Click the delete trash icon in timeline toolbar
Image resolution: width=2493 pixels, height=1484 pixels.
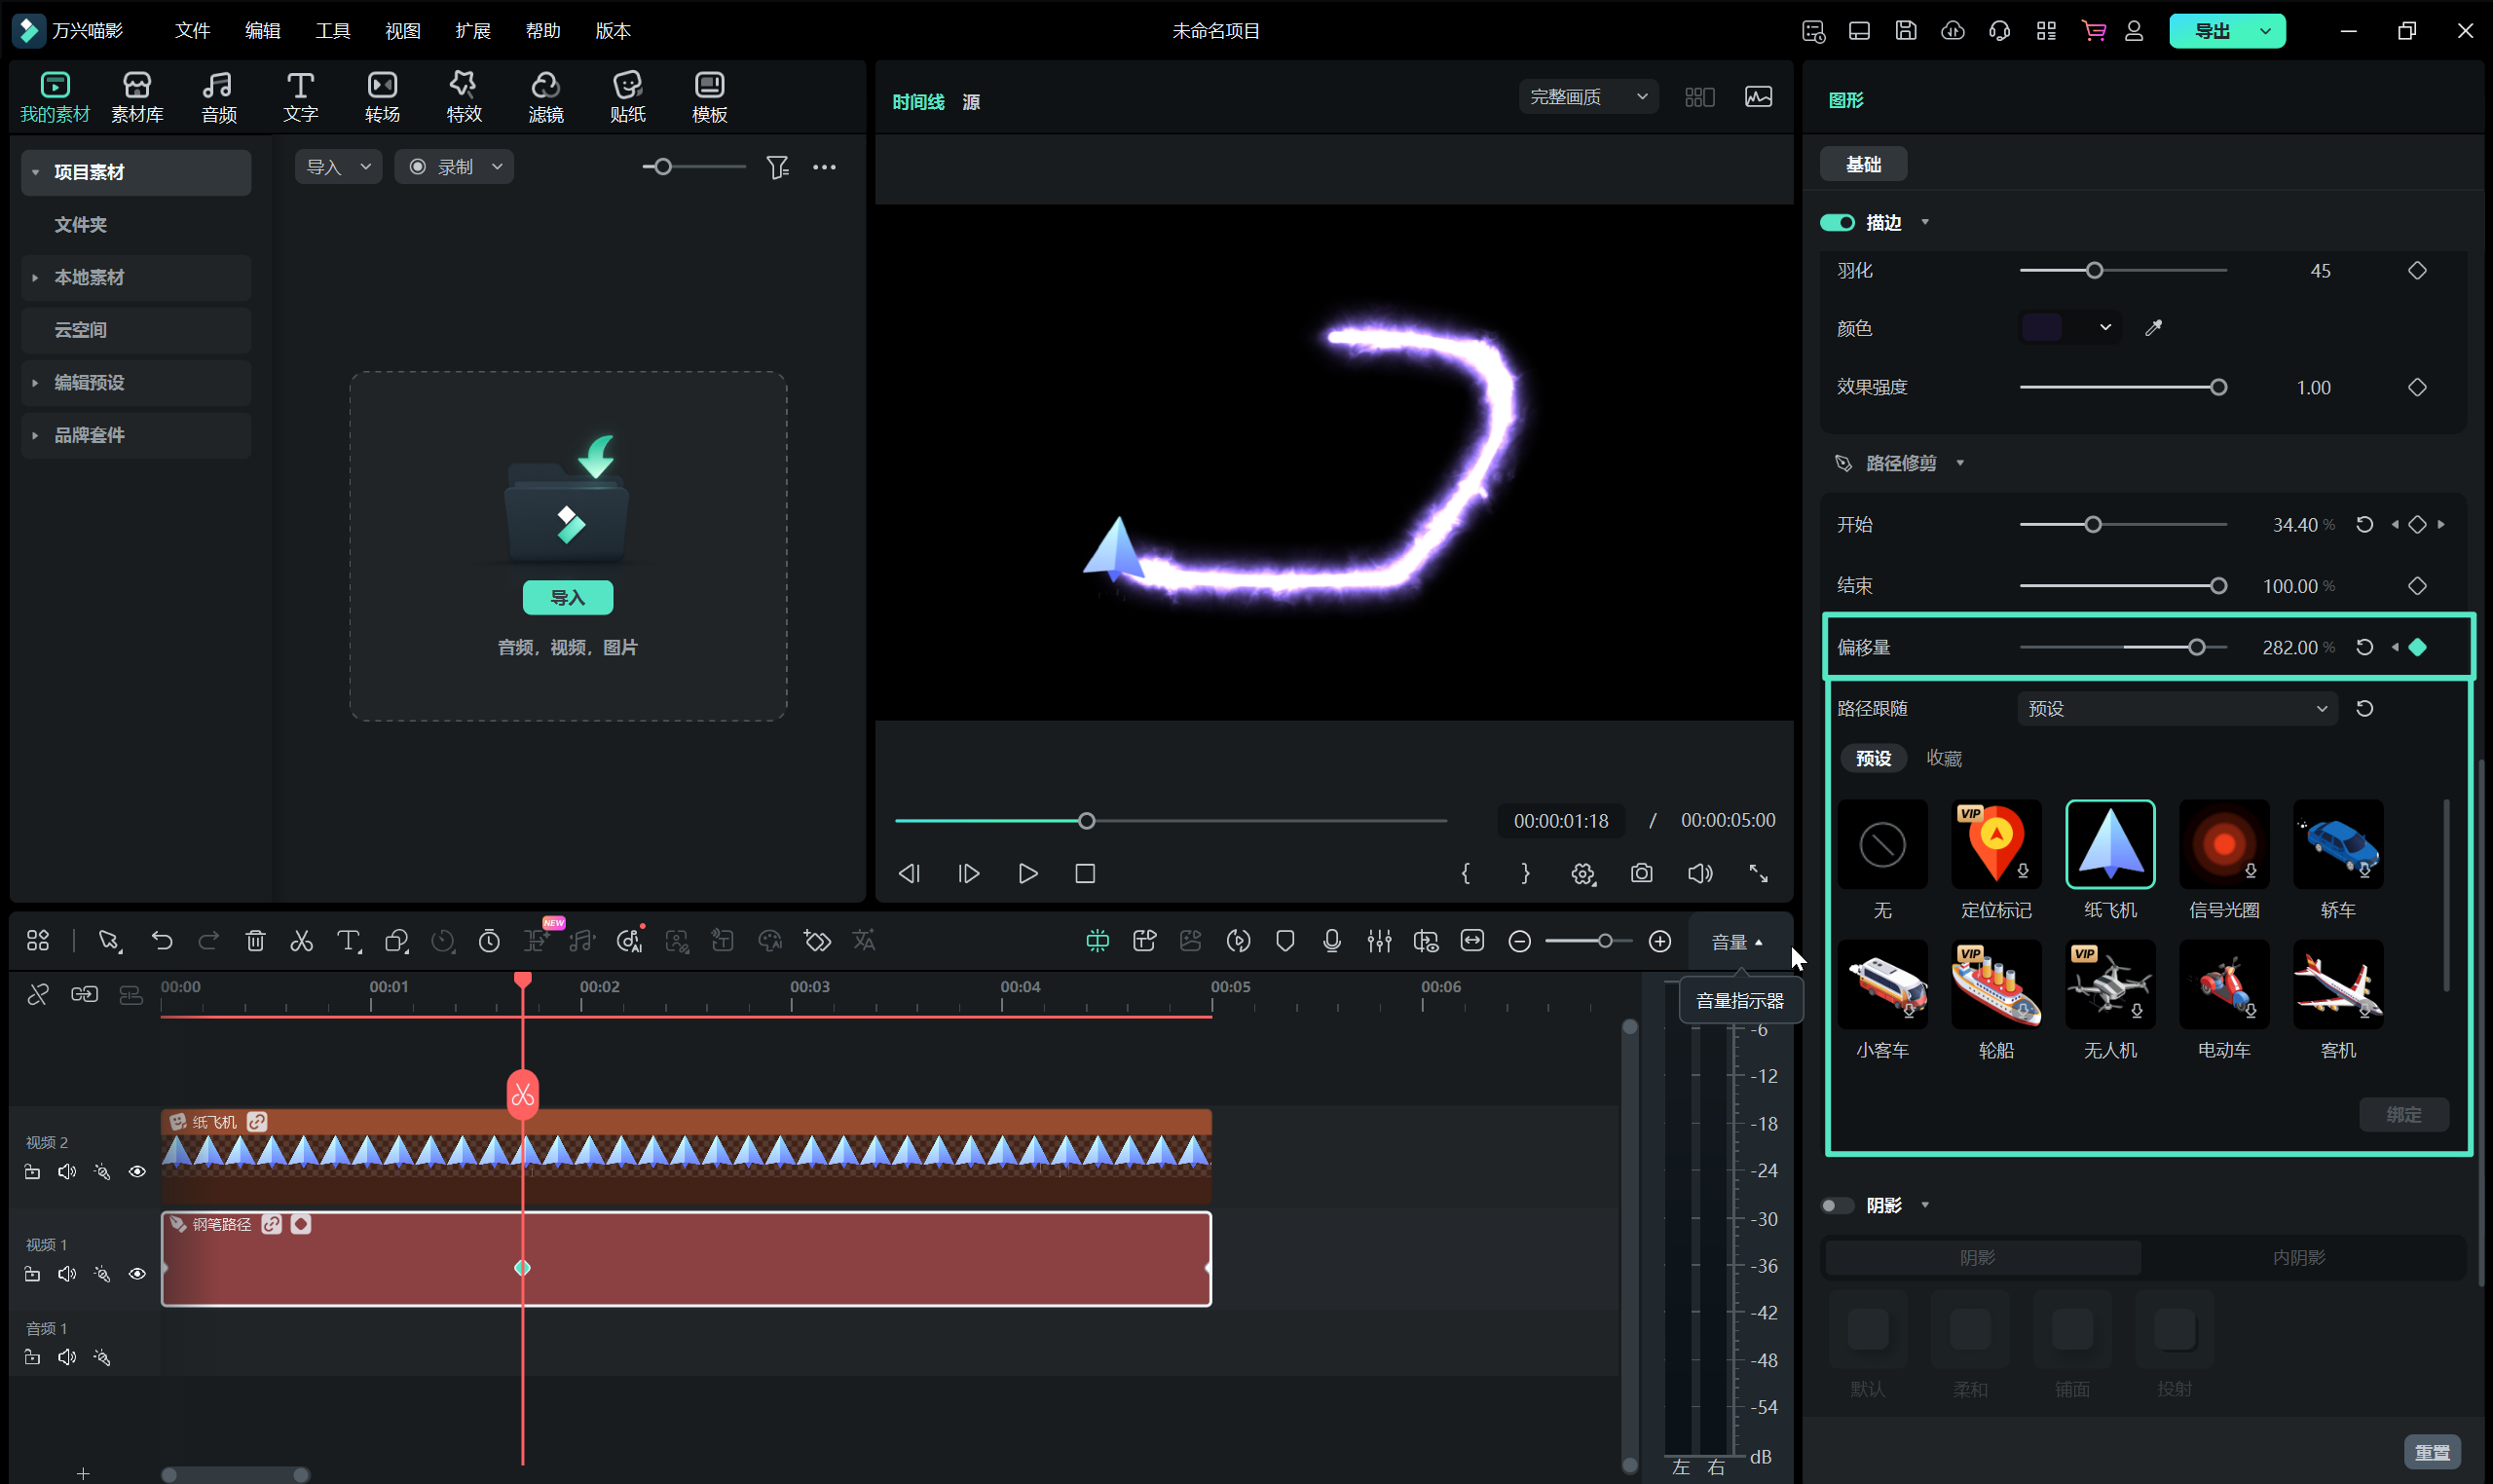(255, 941)
